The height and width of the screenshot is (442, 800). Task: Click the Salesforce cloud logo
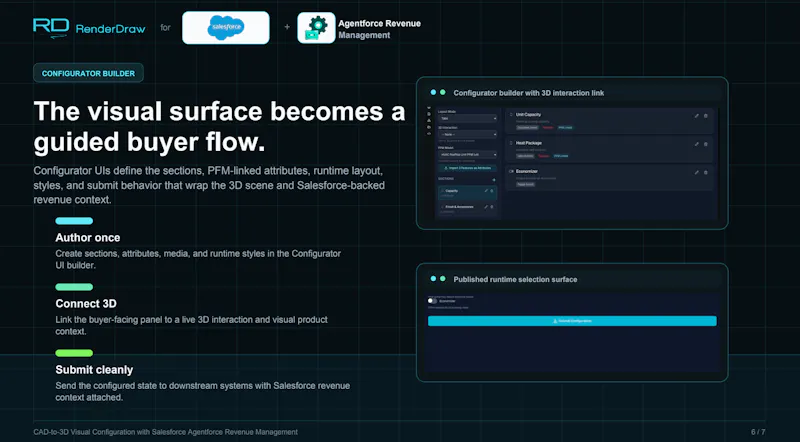[226, 28]
